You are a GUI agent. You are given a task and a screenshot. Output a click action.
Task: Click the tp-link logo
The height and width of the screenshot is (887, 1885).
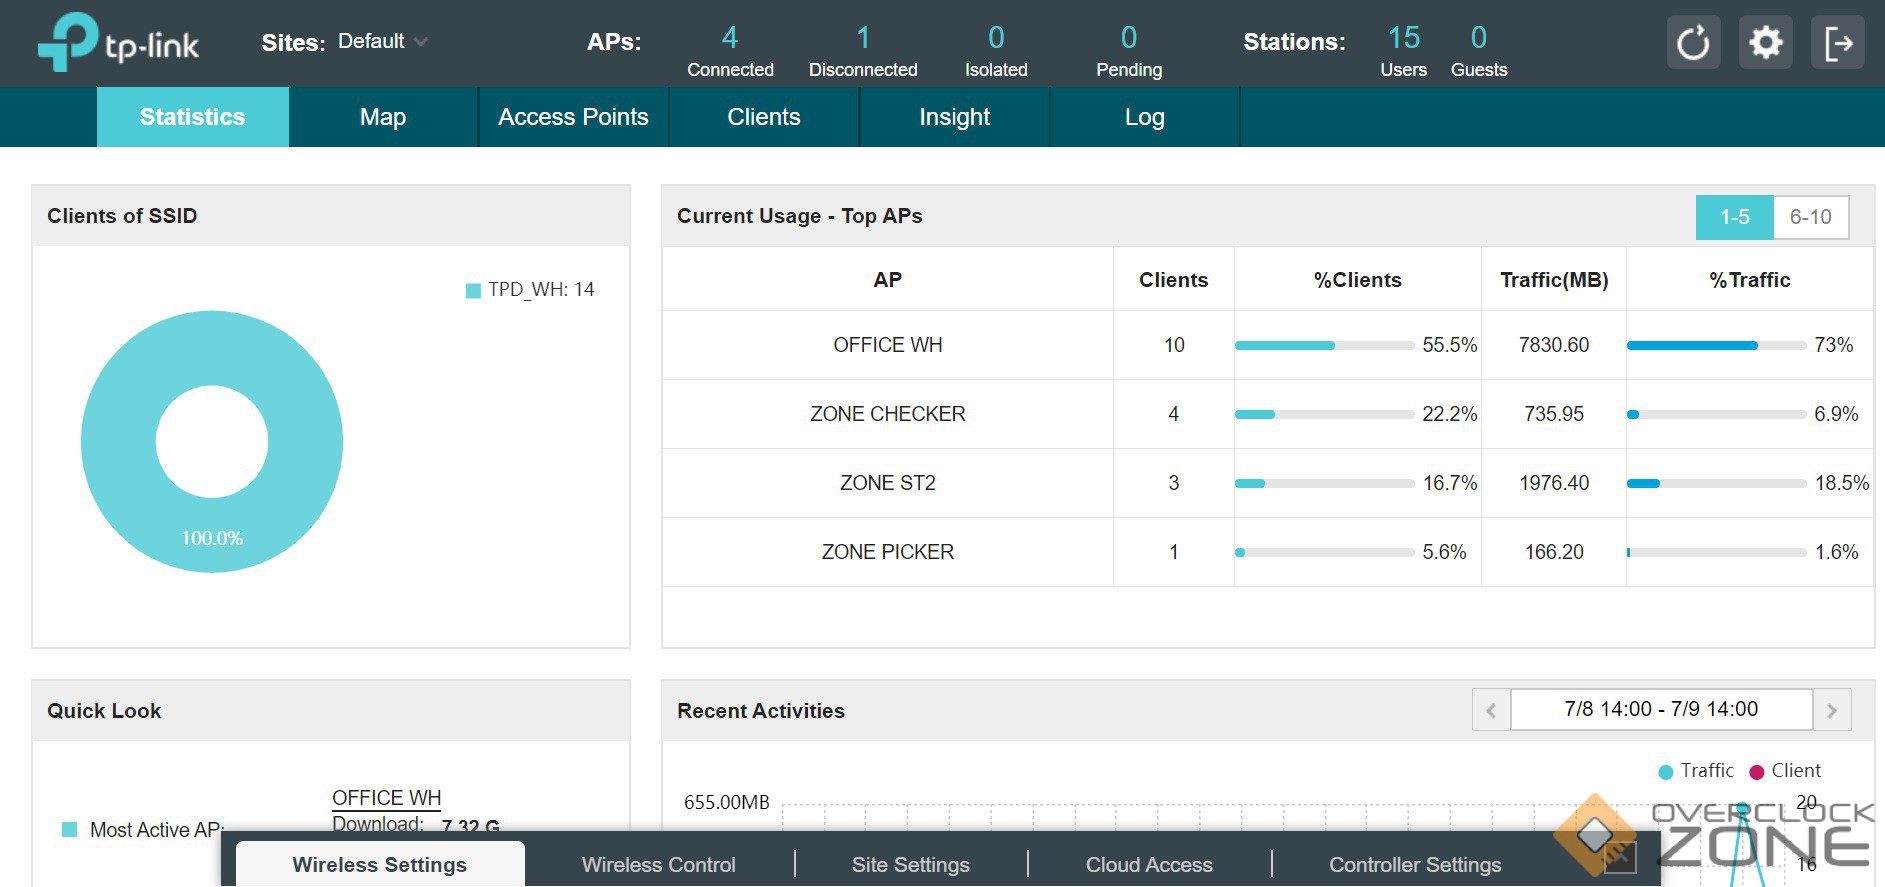118,42
